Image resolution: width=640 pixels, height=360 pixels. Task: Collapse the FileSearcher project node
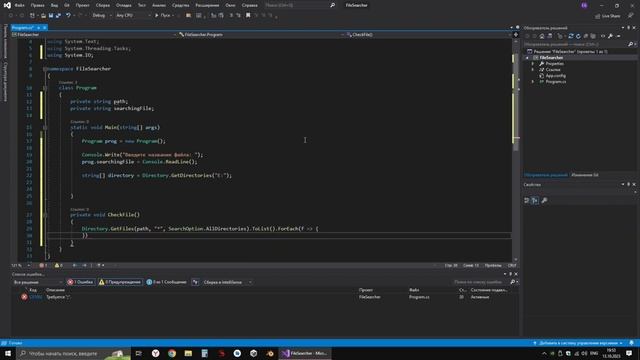click(527, 58)
